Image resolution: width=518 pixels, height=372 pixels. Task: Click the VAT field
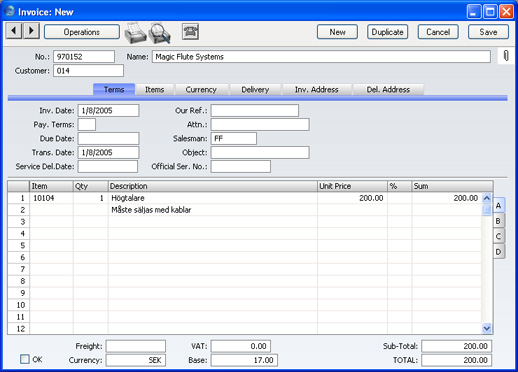click(x=241, y=346)
